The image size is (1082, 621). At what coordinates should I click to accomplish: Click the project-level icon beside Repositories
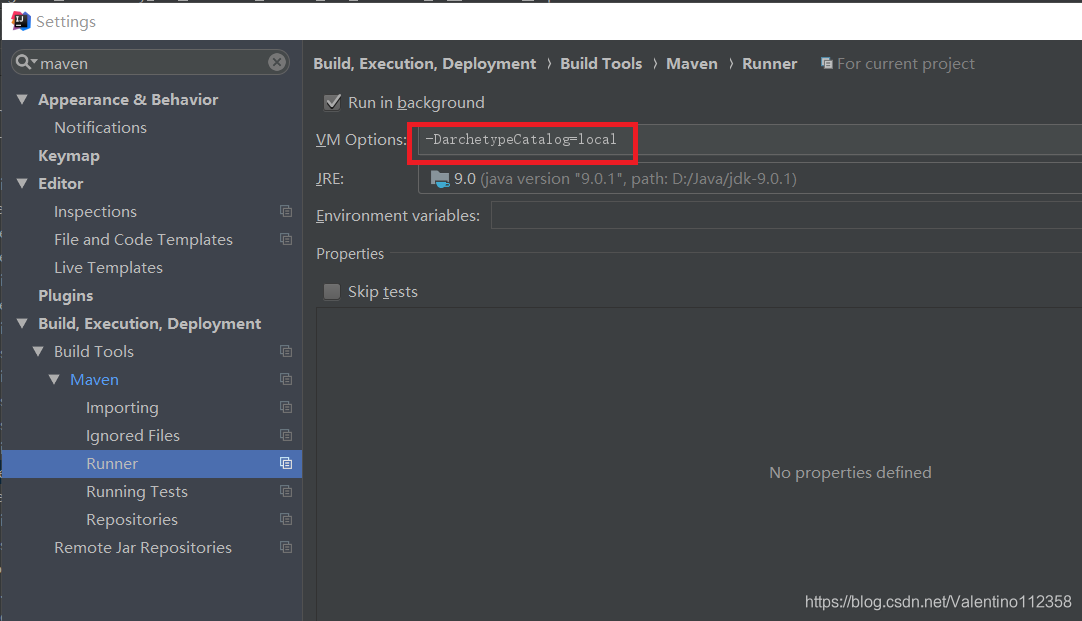[286, 519]
